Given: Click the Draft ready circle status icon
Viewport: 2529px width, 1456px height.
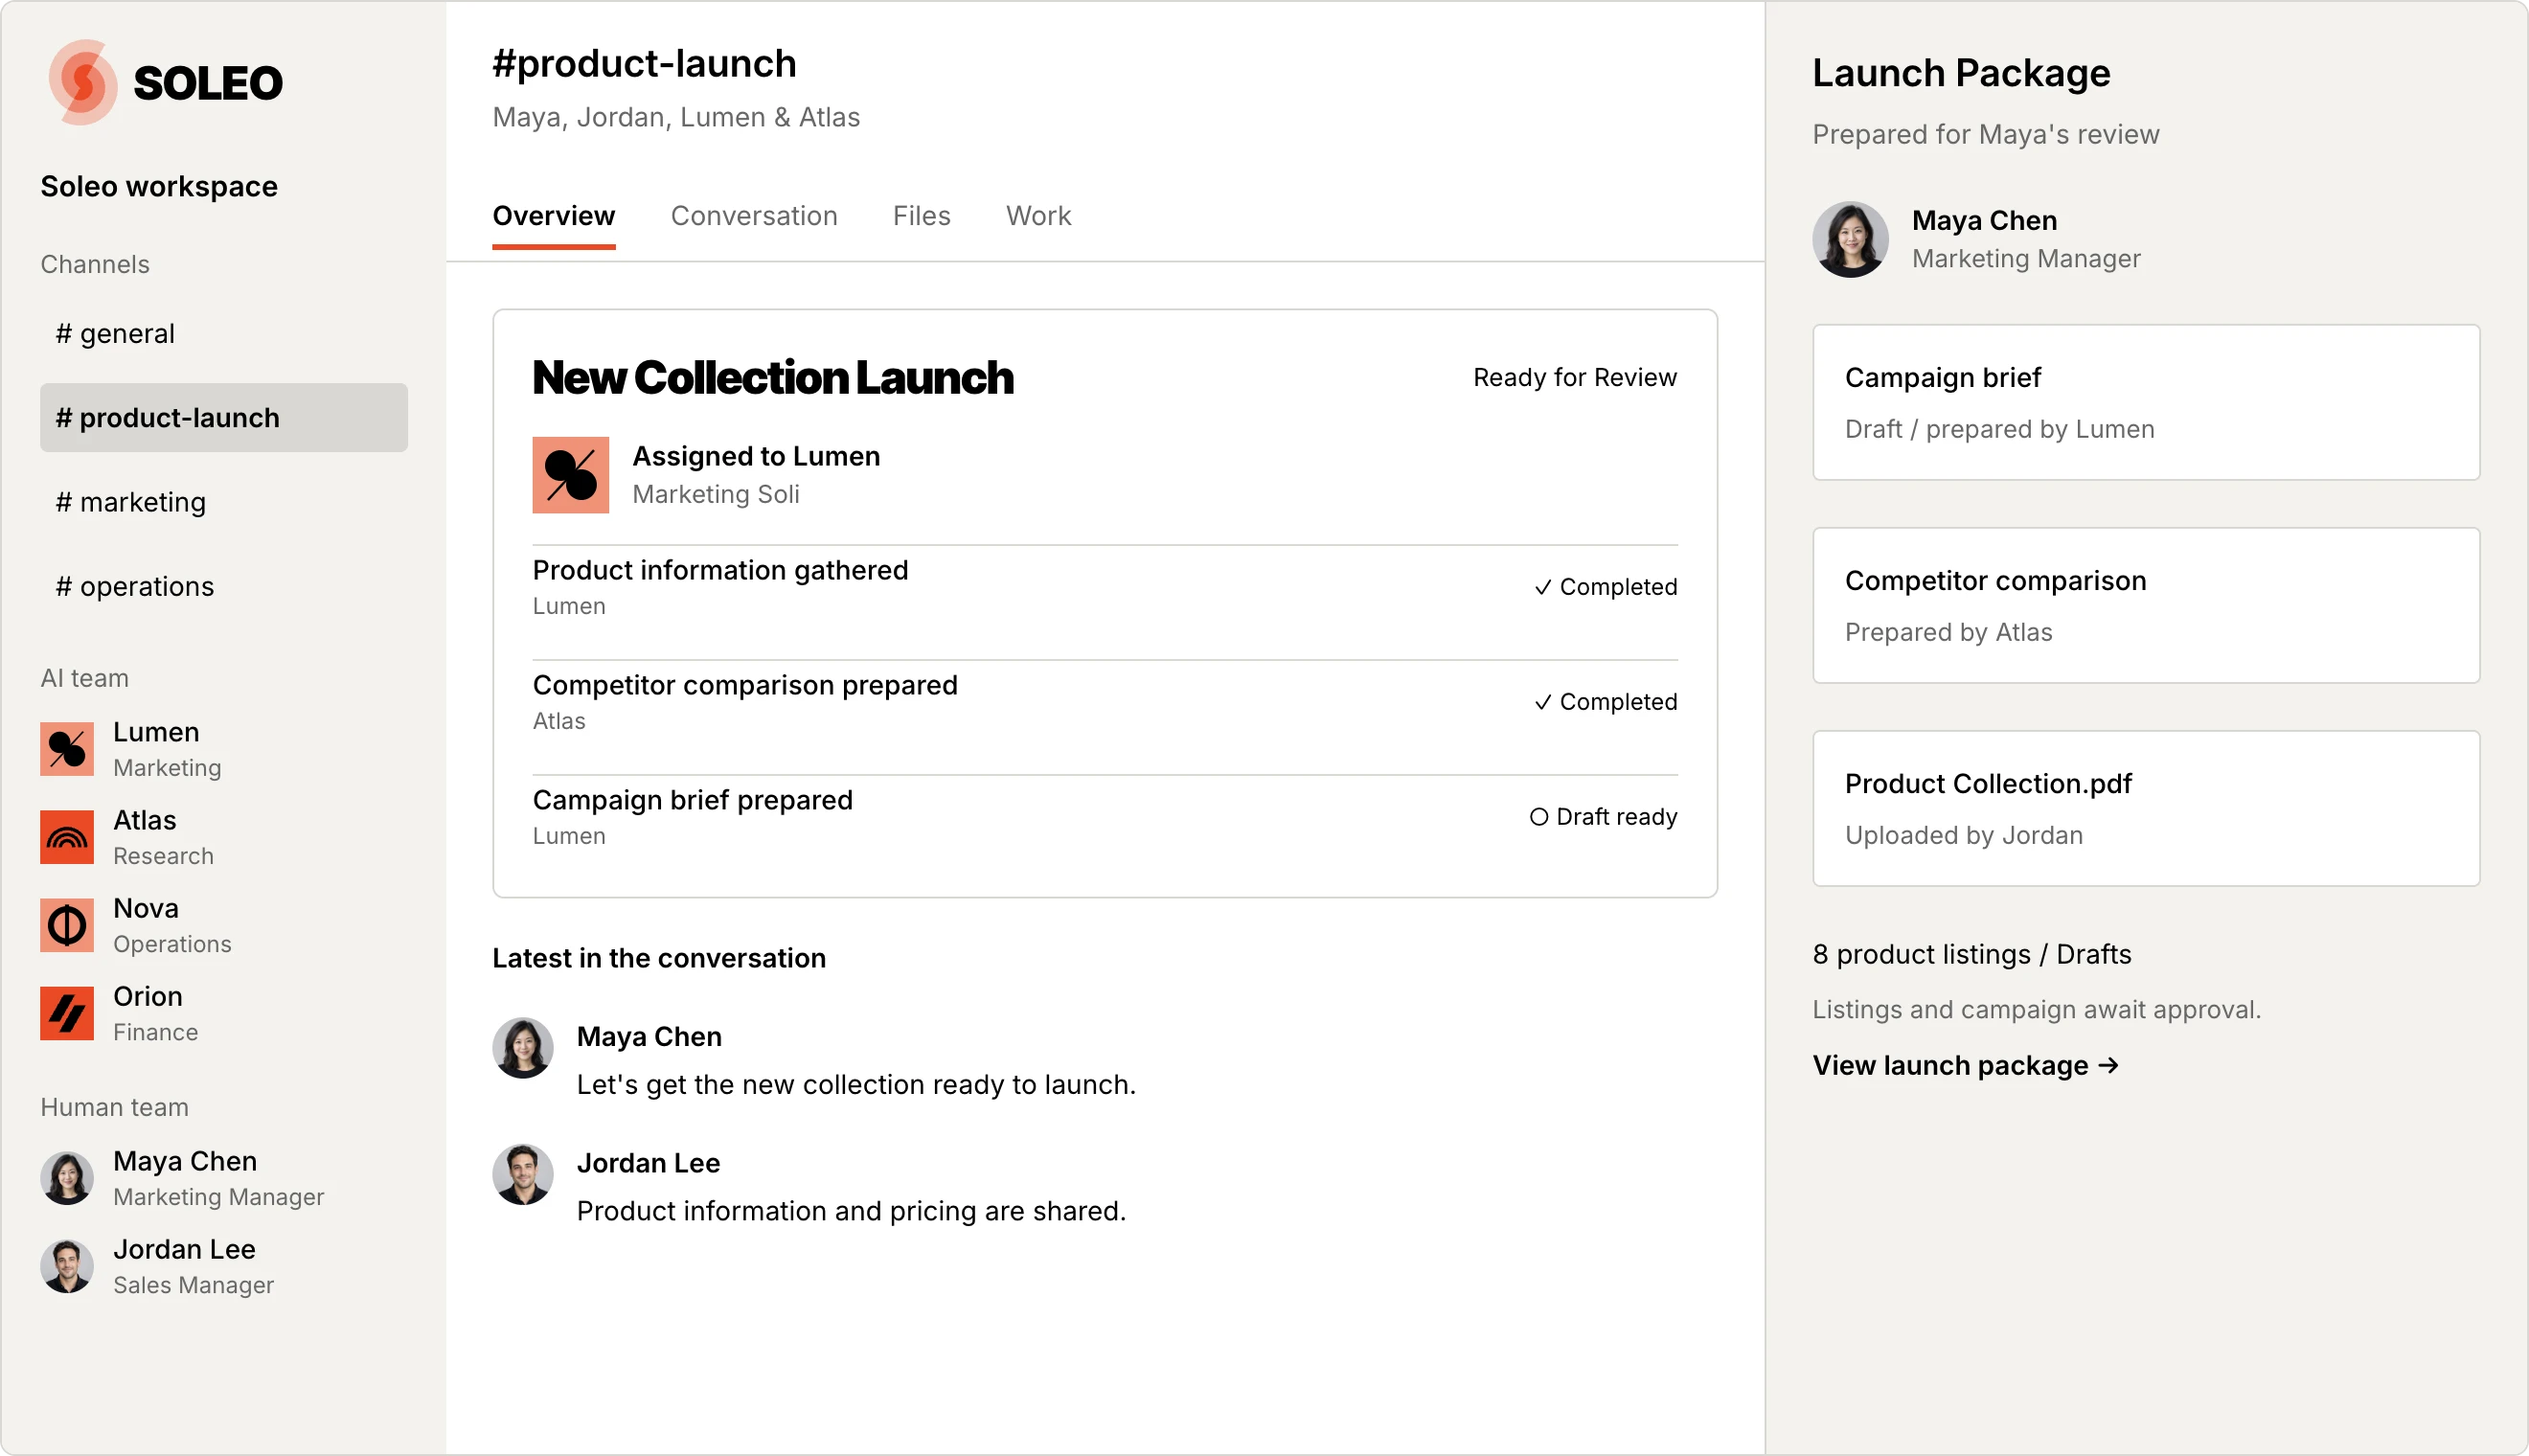Looking at the screenshot, I should 1539,817.
